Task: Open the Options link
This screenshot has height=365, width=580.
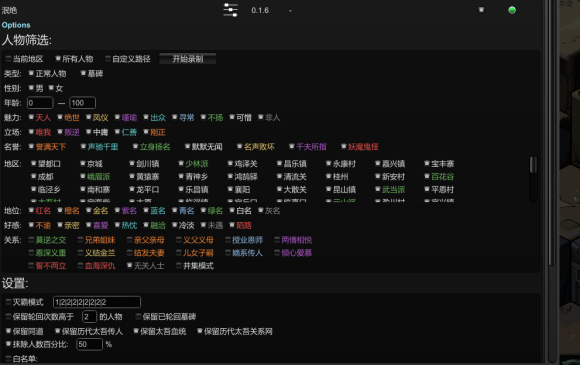Action: click(16, 25)
